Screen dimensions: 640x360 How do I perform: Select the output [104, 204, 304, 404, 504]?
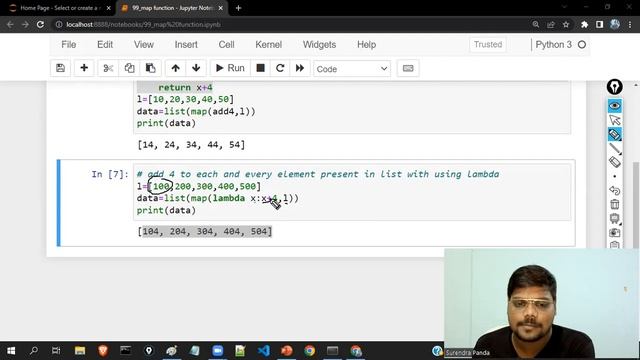[x=204, y=231]
